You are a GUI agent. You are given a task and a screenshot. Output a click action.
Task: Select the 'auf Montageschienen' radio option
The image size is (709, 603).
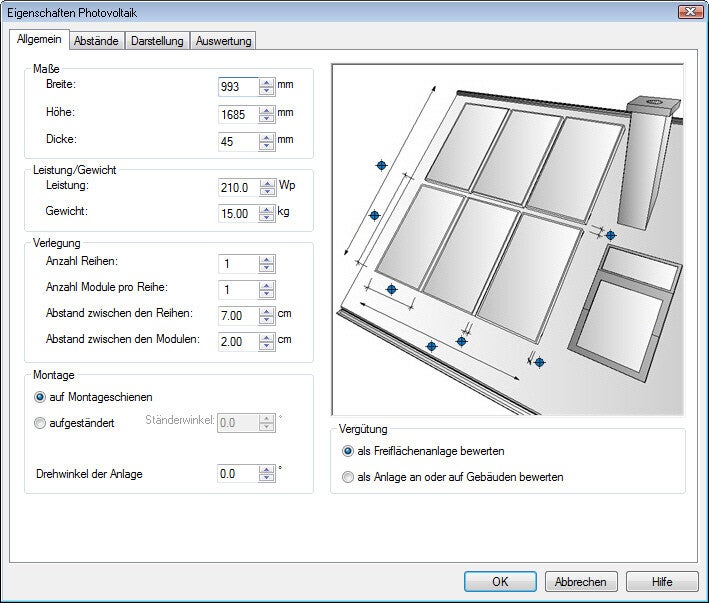pyautogui.click(x=41, y=397)
